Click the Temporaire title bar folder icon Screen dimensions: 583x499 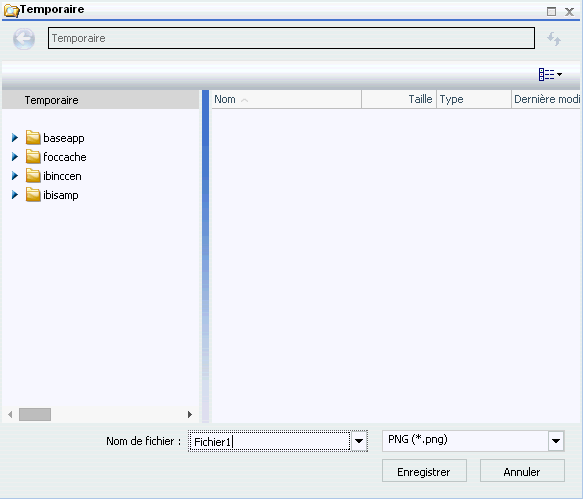11,10
